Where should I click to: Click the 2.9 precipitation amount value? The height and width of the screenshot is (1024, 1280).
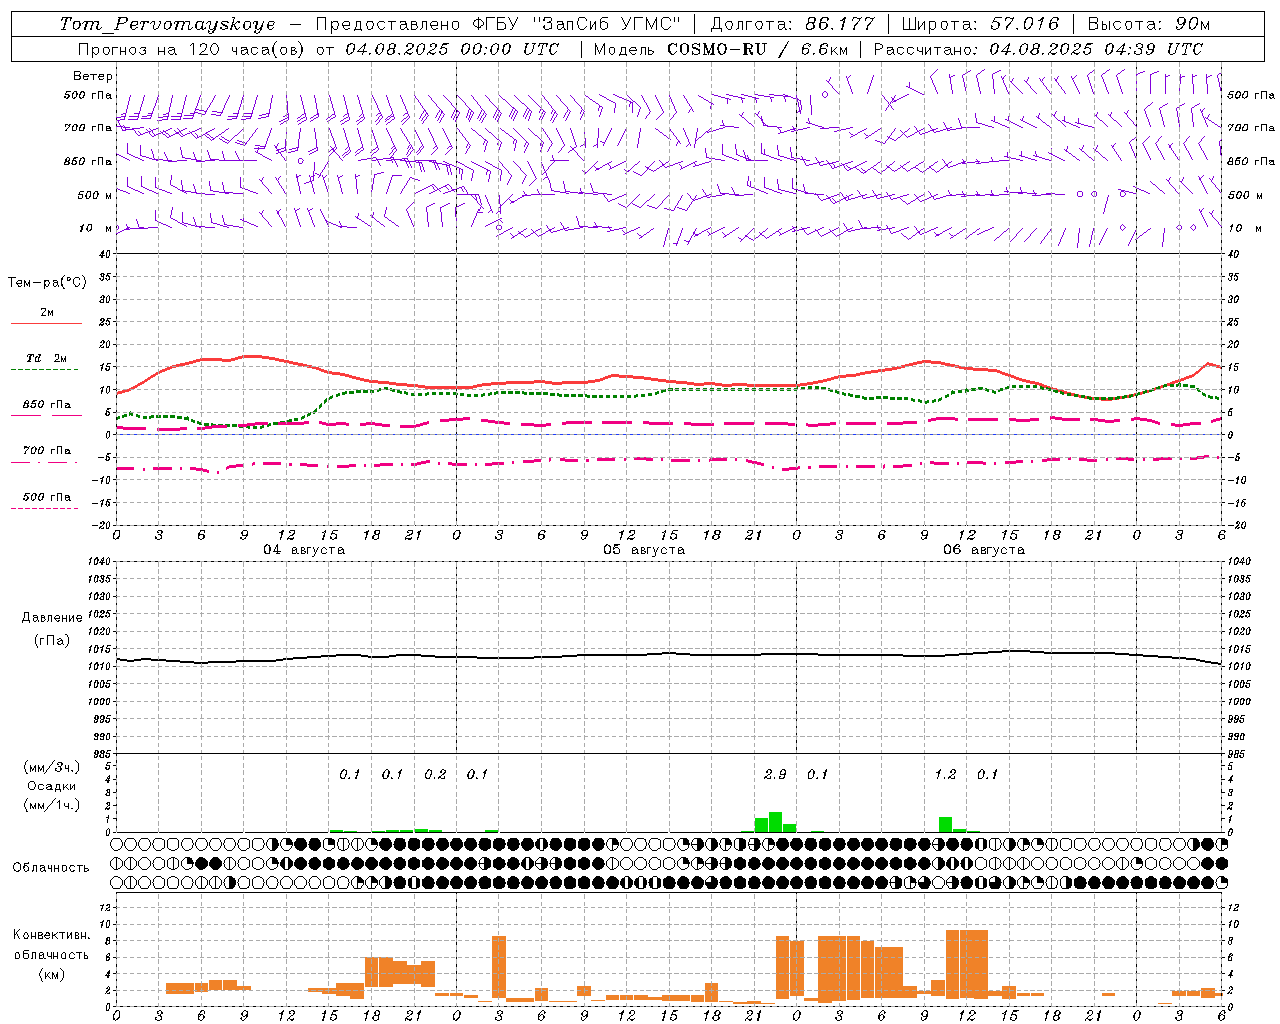775,774
